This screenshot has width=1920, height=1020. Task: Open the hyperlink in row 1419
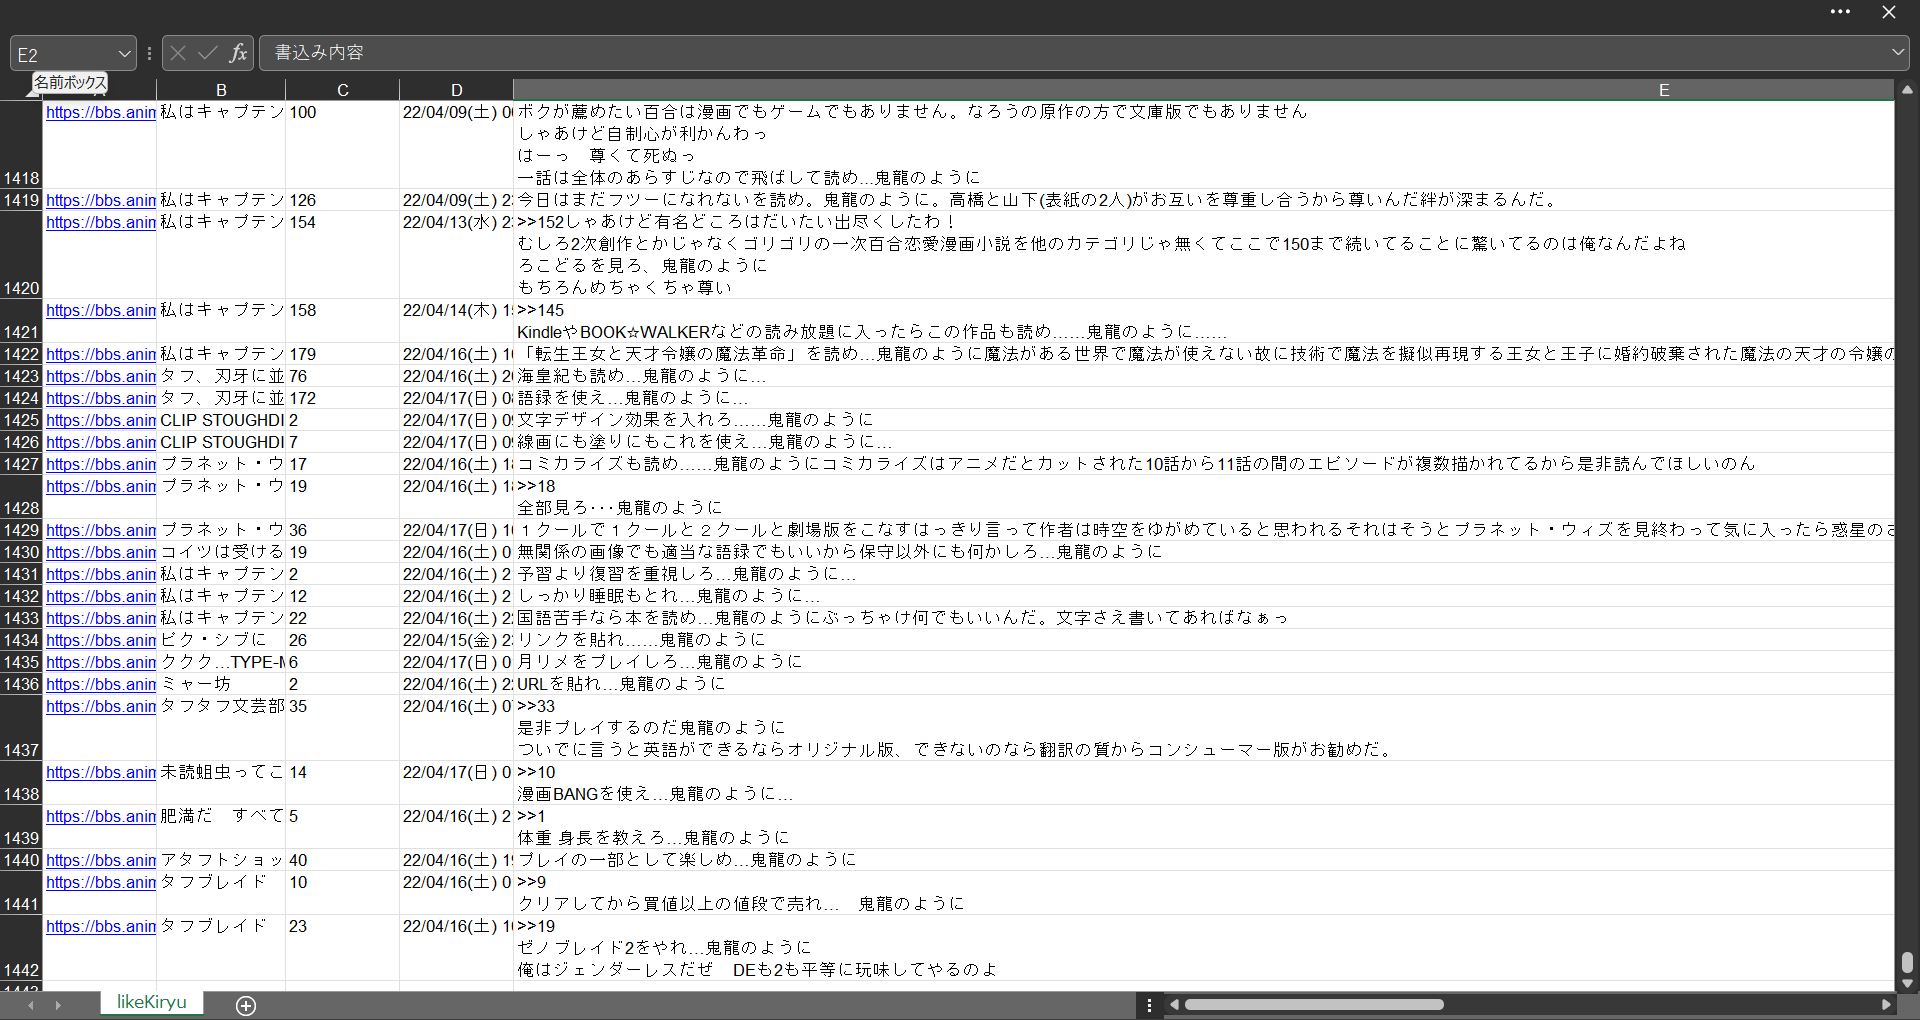100,201
